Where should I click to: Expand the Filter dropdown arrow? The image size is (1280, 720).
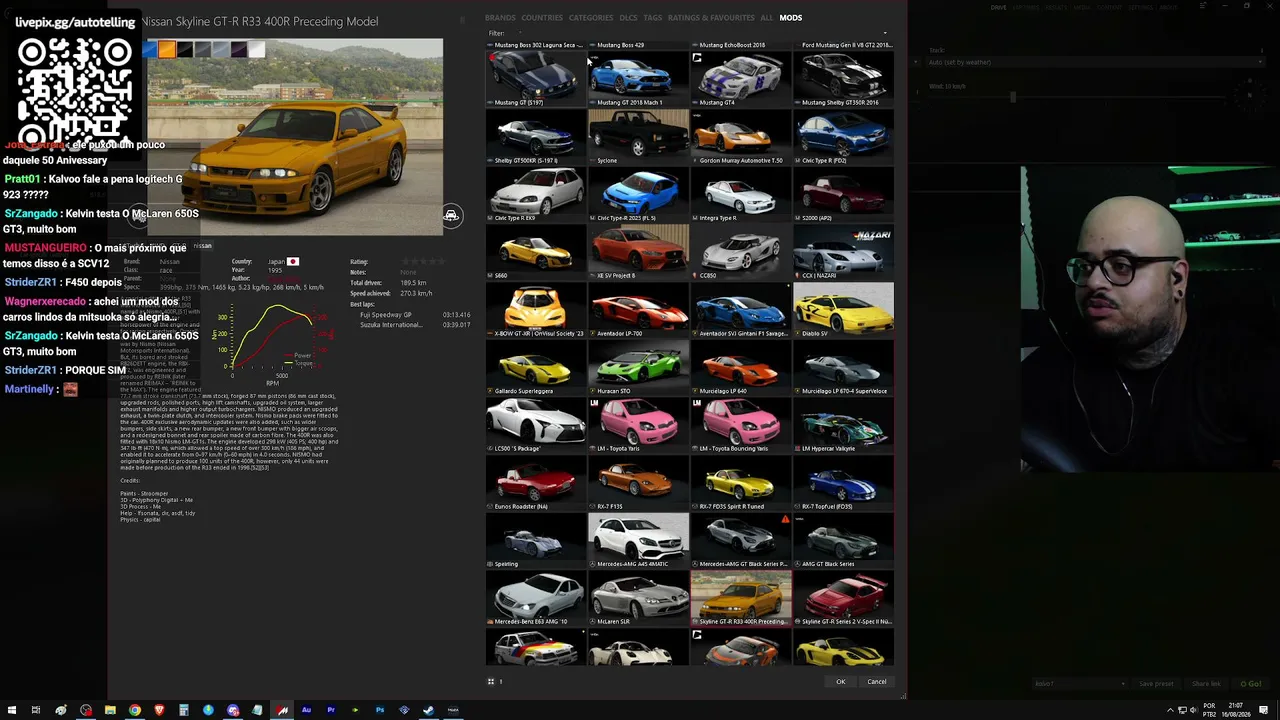885,33
